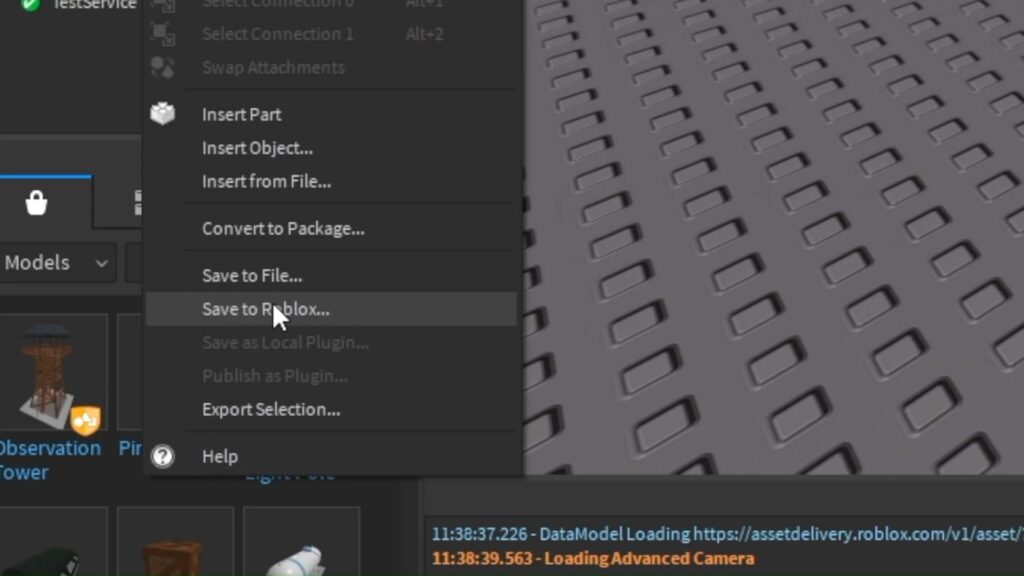Select the dark green model thumbnail

coord(54,542)
